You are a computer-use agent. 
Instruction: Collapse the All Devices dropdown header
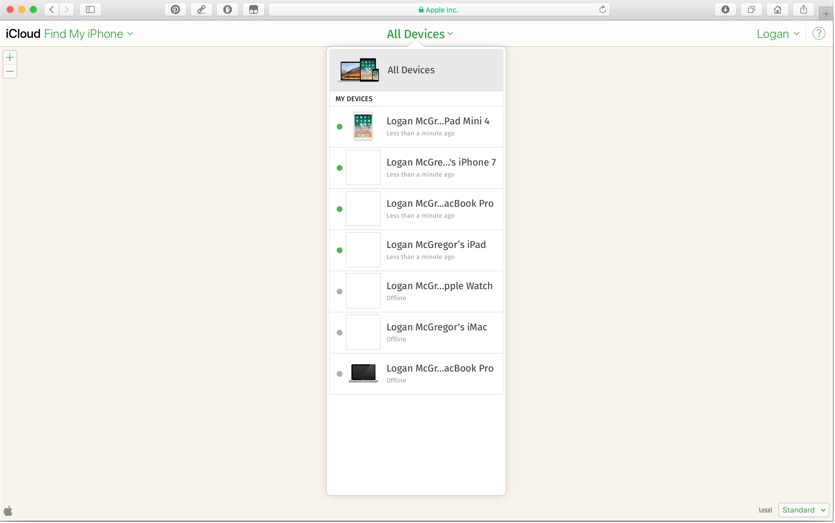(x=420, y=34)
